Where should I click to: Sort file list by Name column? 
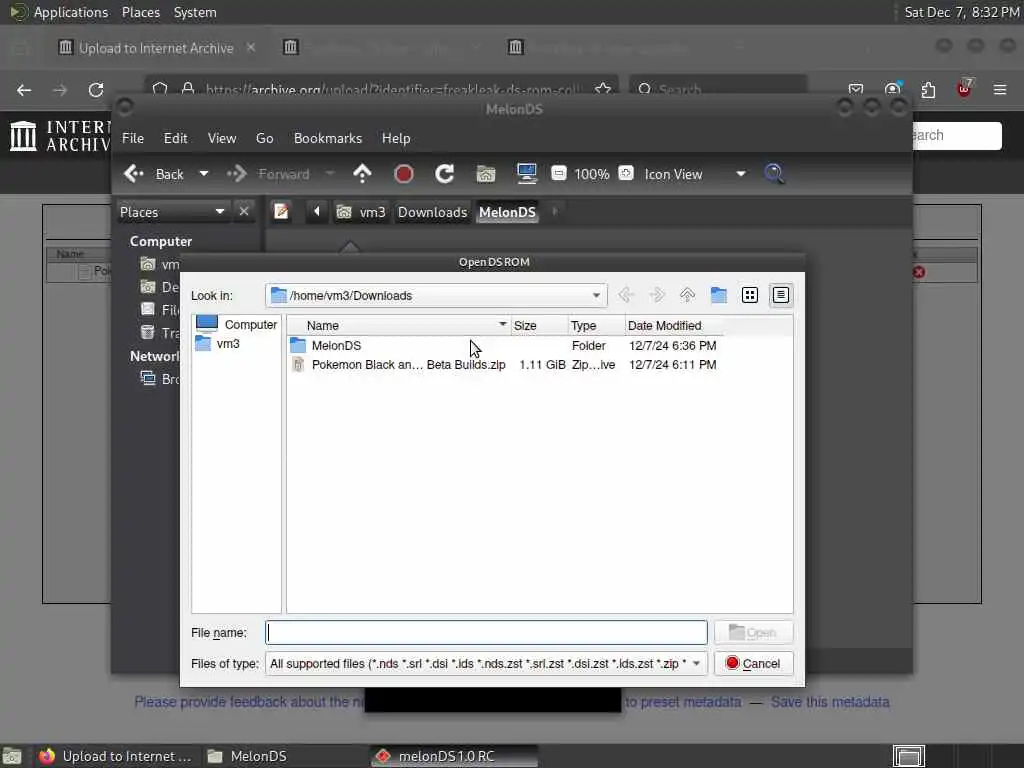398,325
